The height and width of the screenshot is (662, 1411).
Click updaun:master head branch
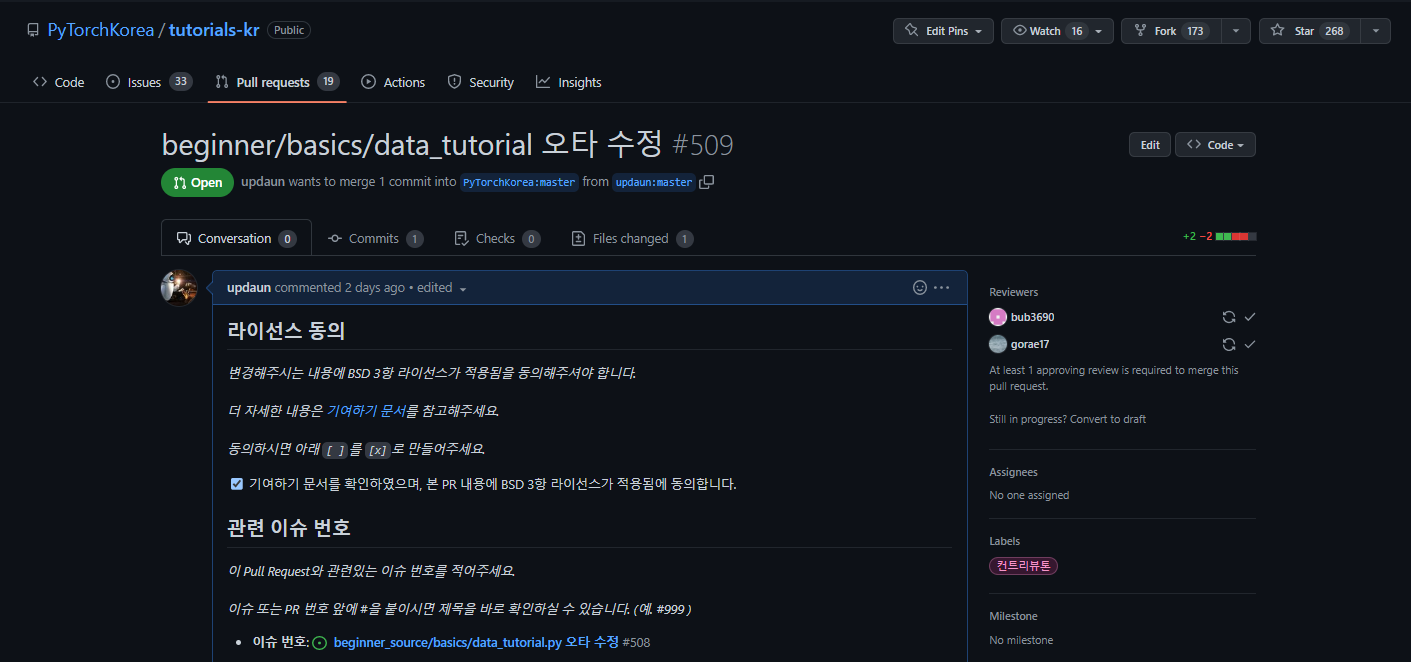pyautogui.click(x=653, y=182)
